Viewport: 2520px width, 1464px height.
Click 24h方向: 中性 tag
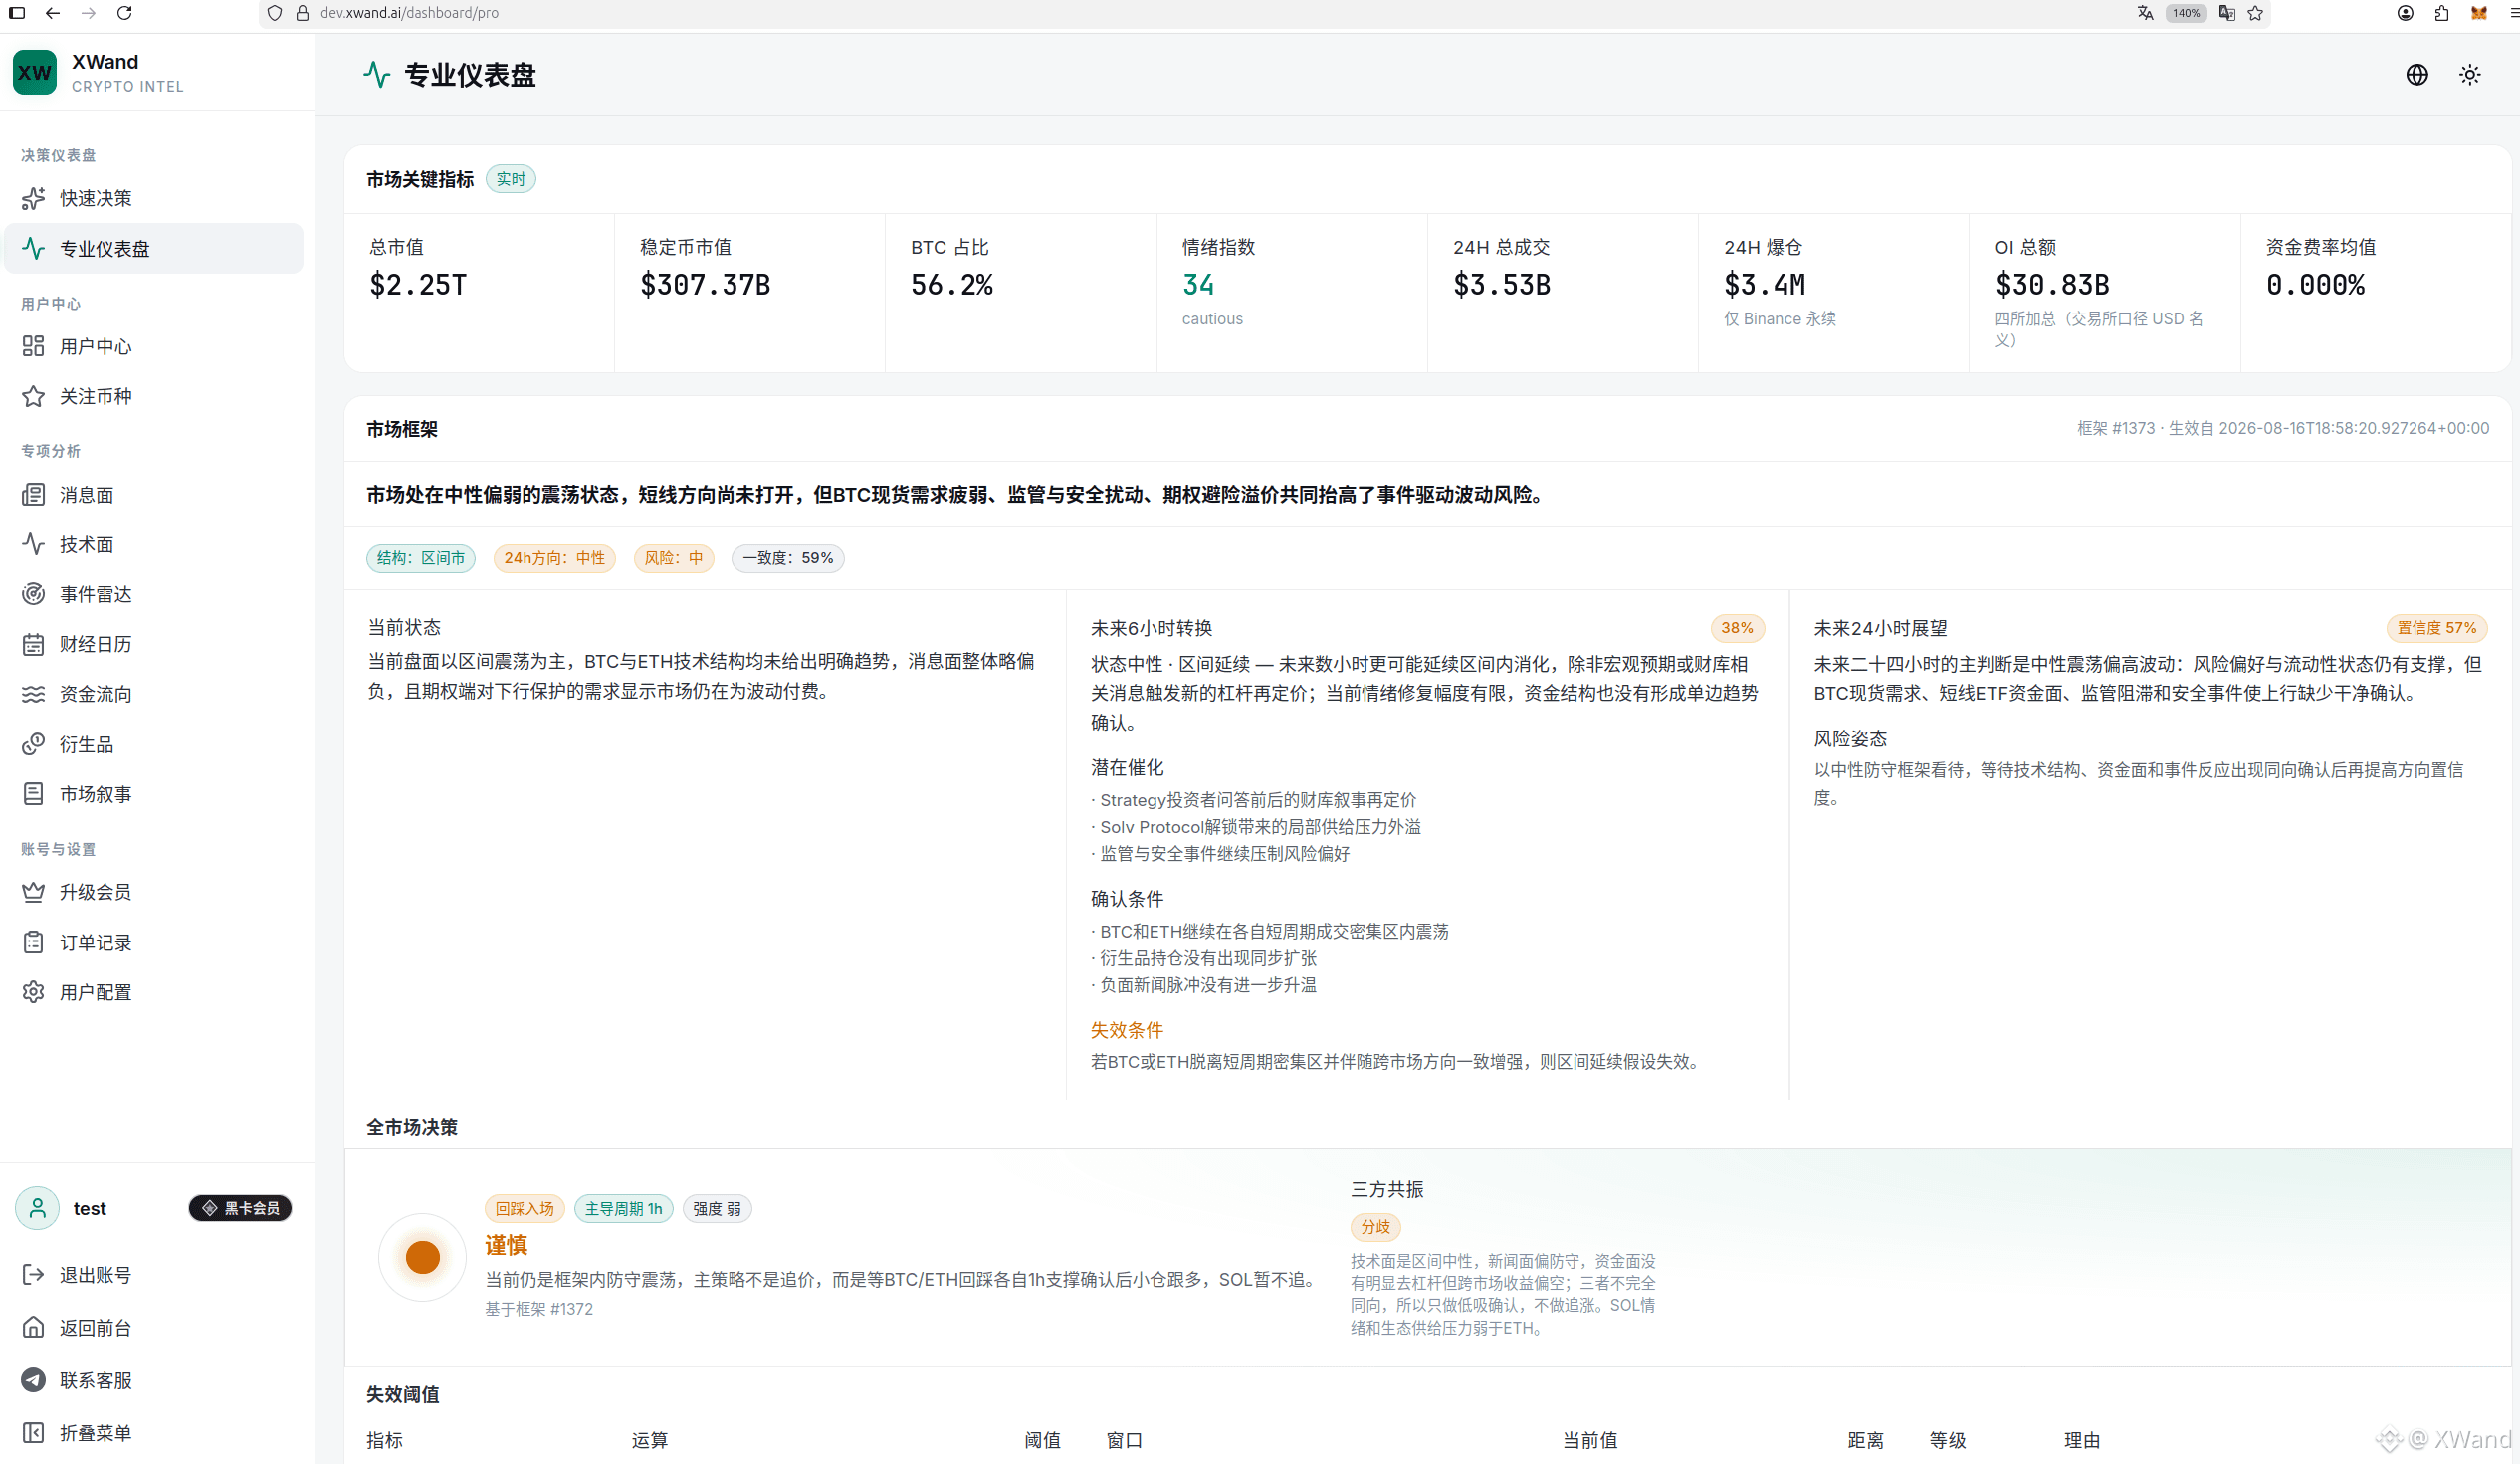click(x=555, y=558)
